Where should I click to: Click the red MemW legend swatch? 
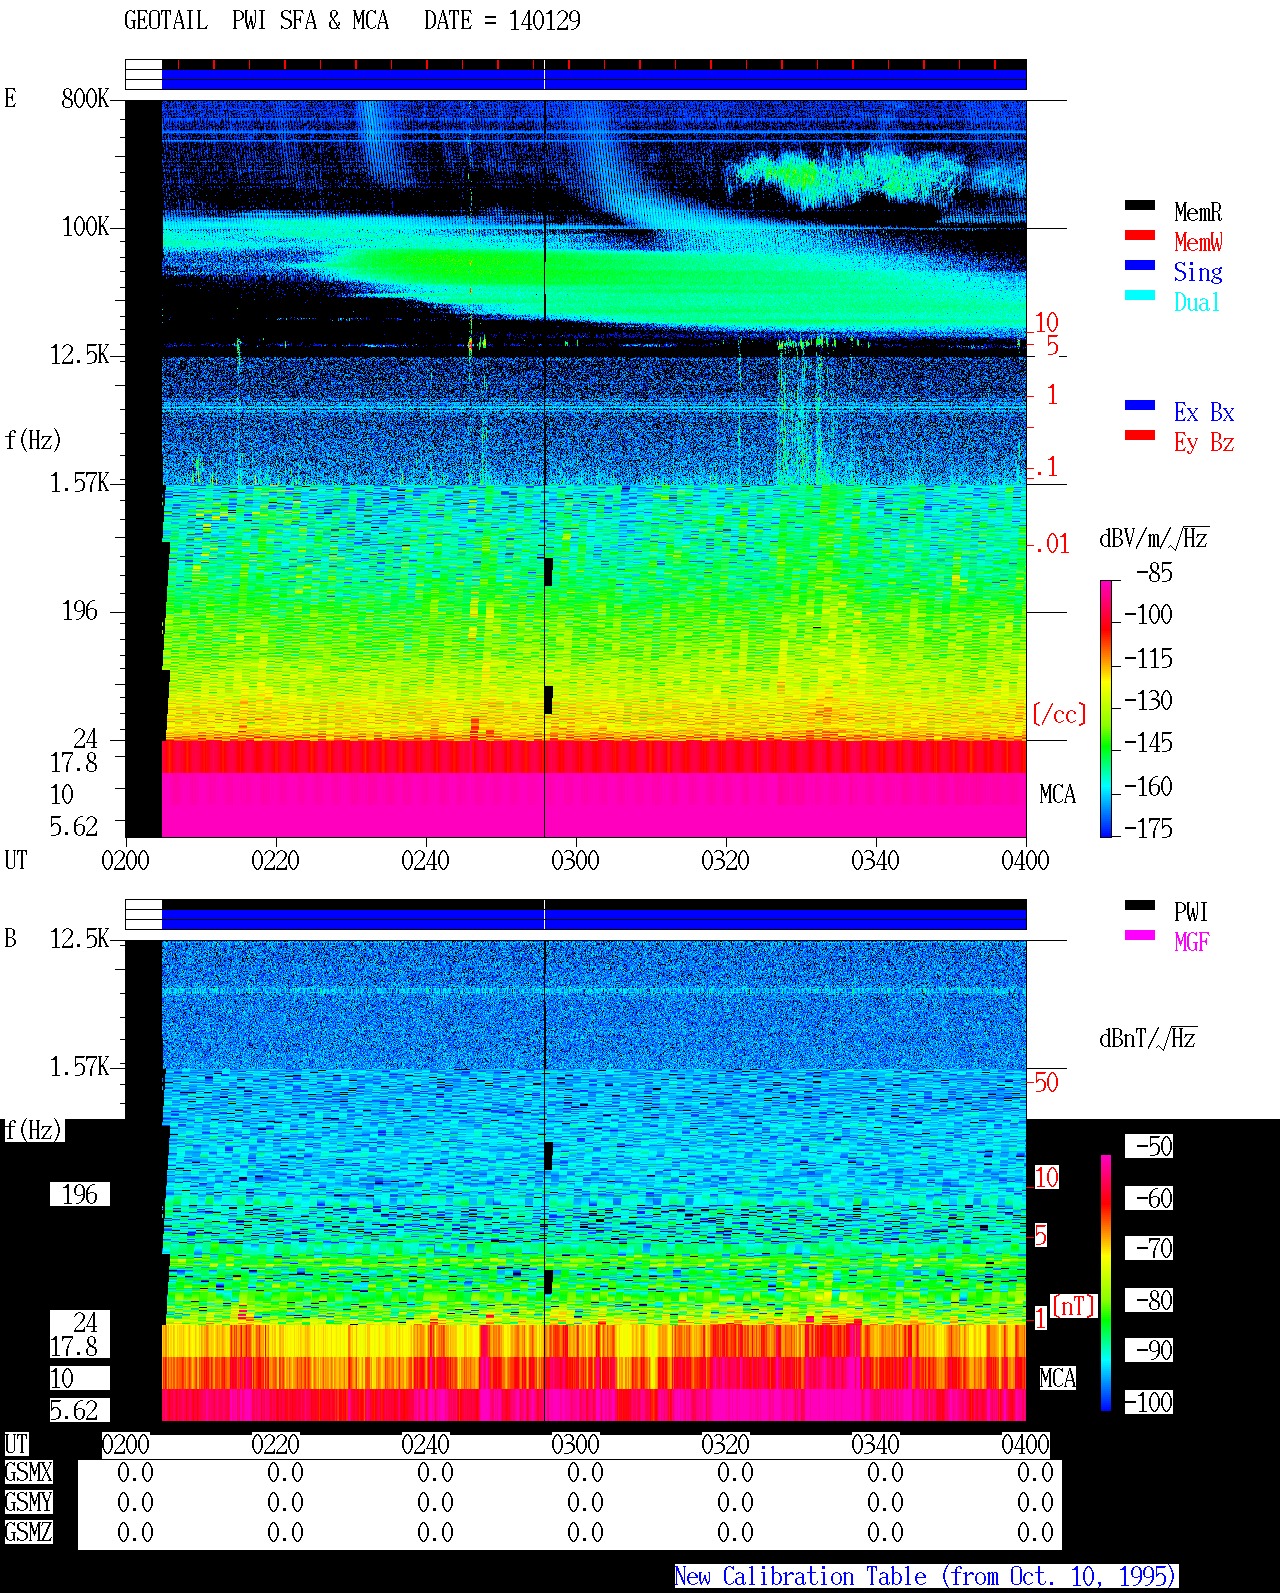tap(1139, 236)
